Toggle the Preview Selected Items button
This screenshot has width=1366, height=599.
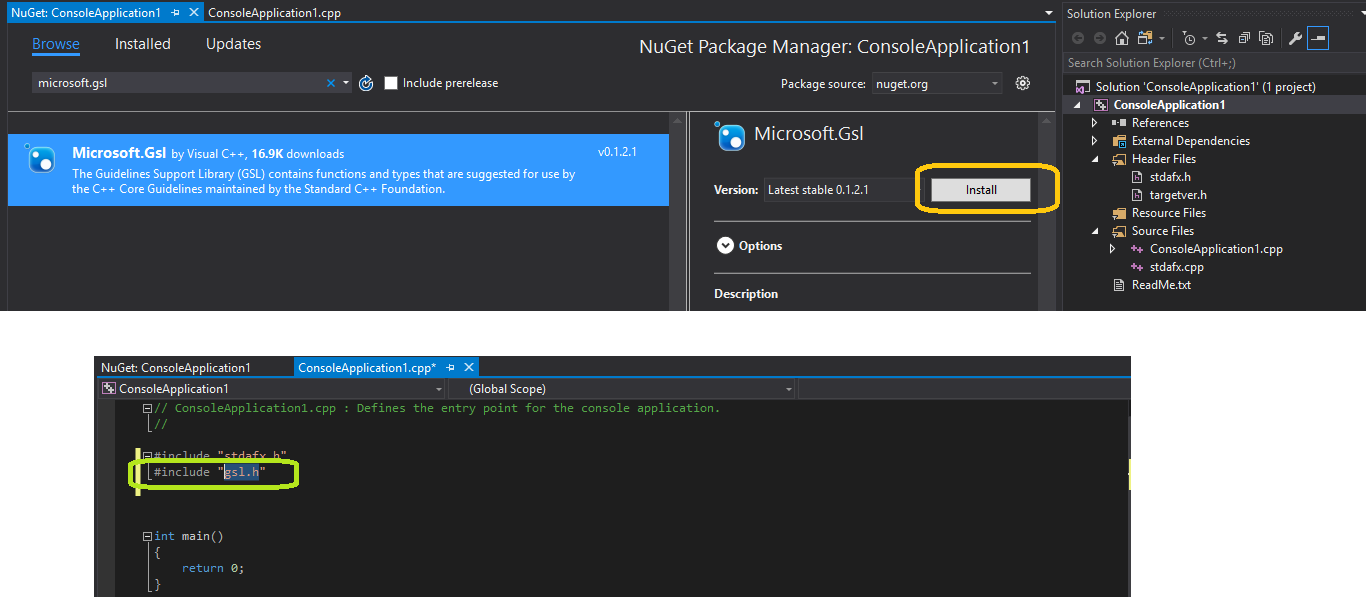[1318, 38]
